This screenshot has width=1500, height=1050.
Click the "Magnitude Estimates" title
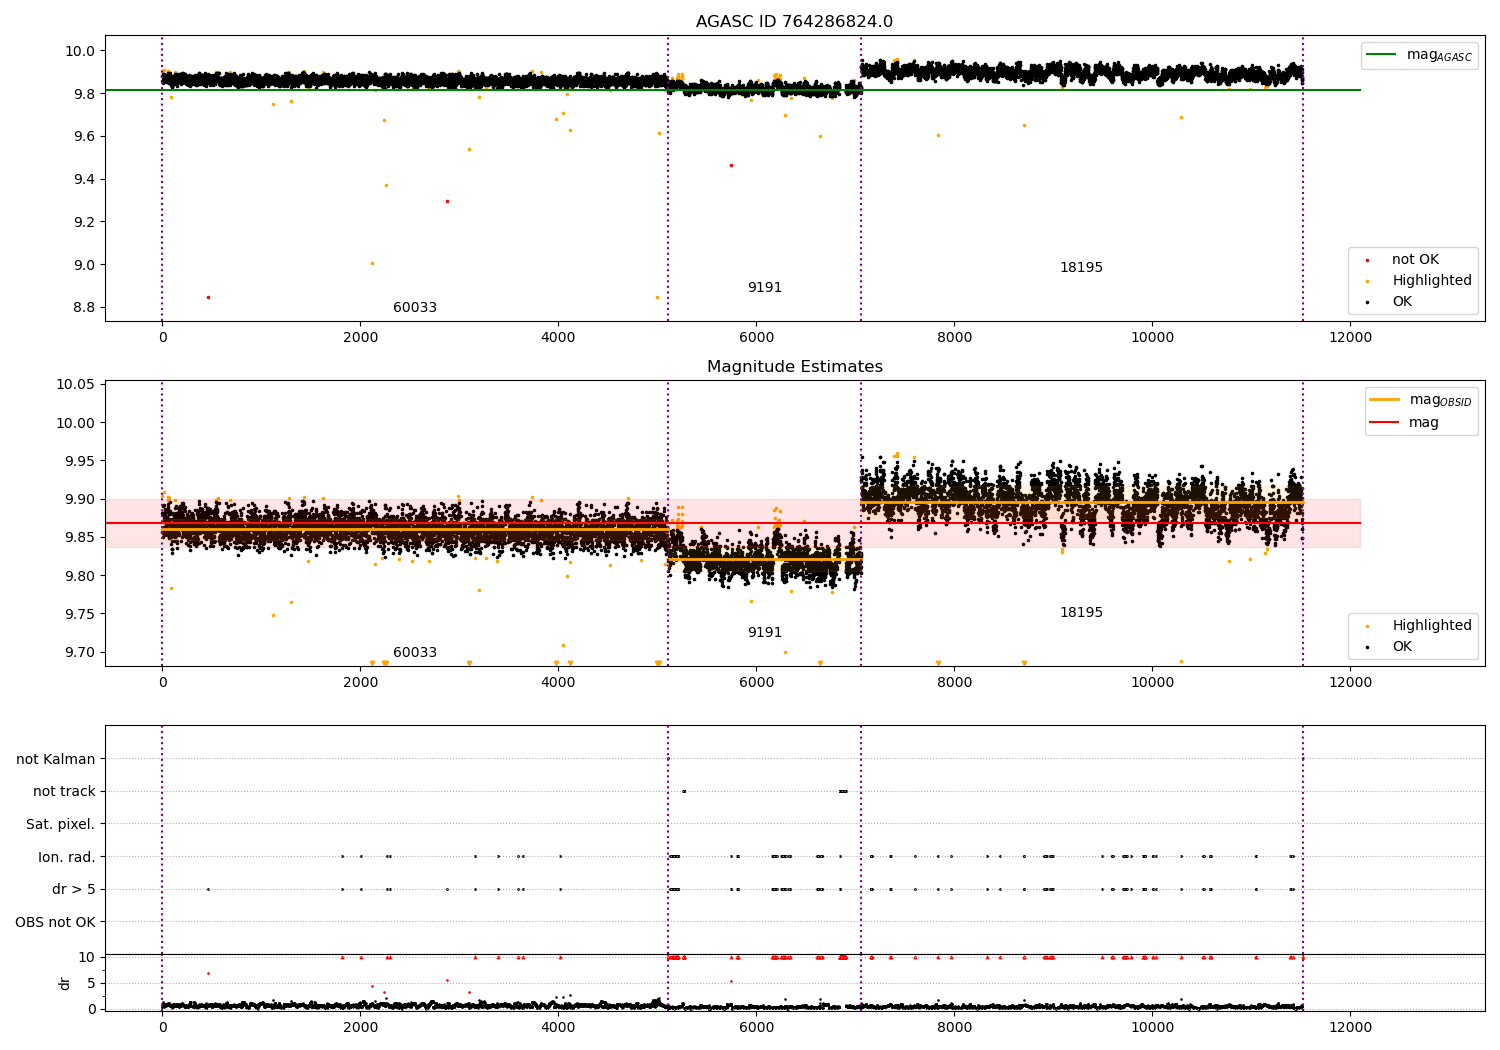click(794, 367)
